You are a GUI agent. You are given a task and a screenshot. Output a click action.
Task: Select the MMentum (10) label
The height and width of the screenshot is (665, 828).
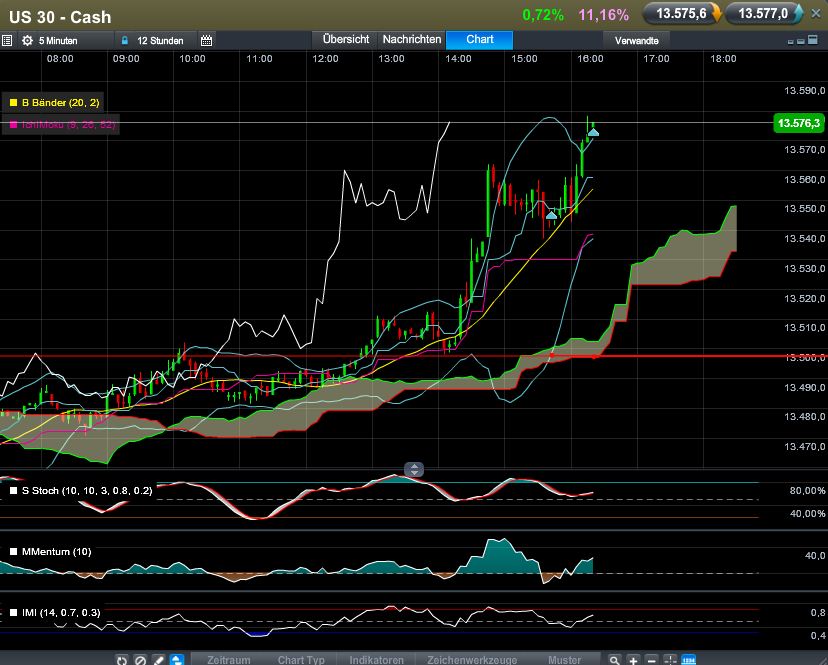tap(57, 552)
